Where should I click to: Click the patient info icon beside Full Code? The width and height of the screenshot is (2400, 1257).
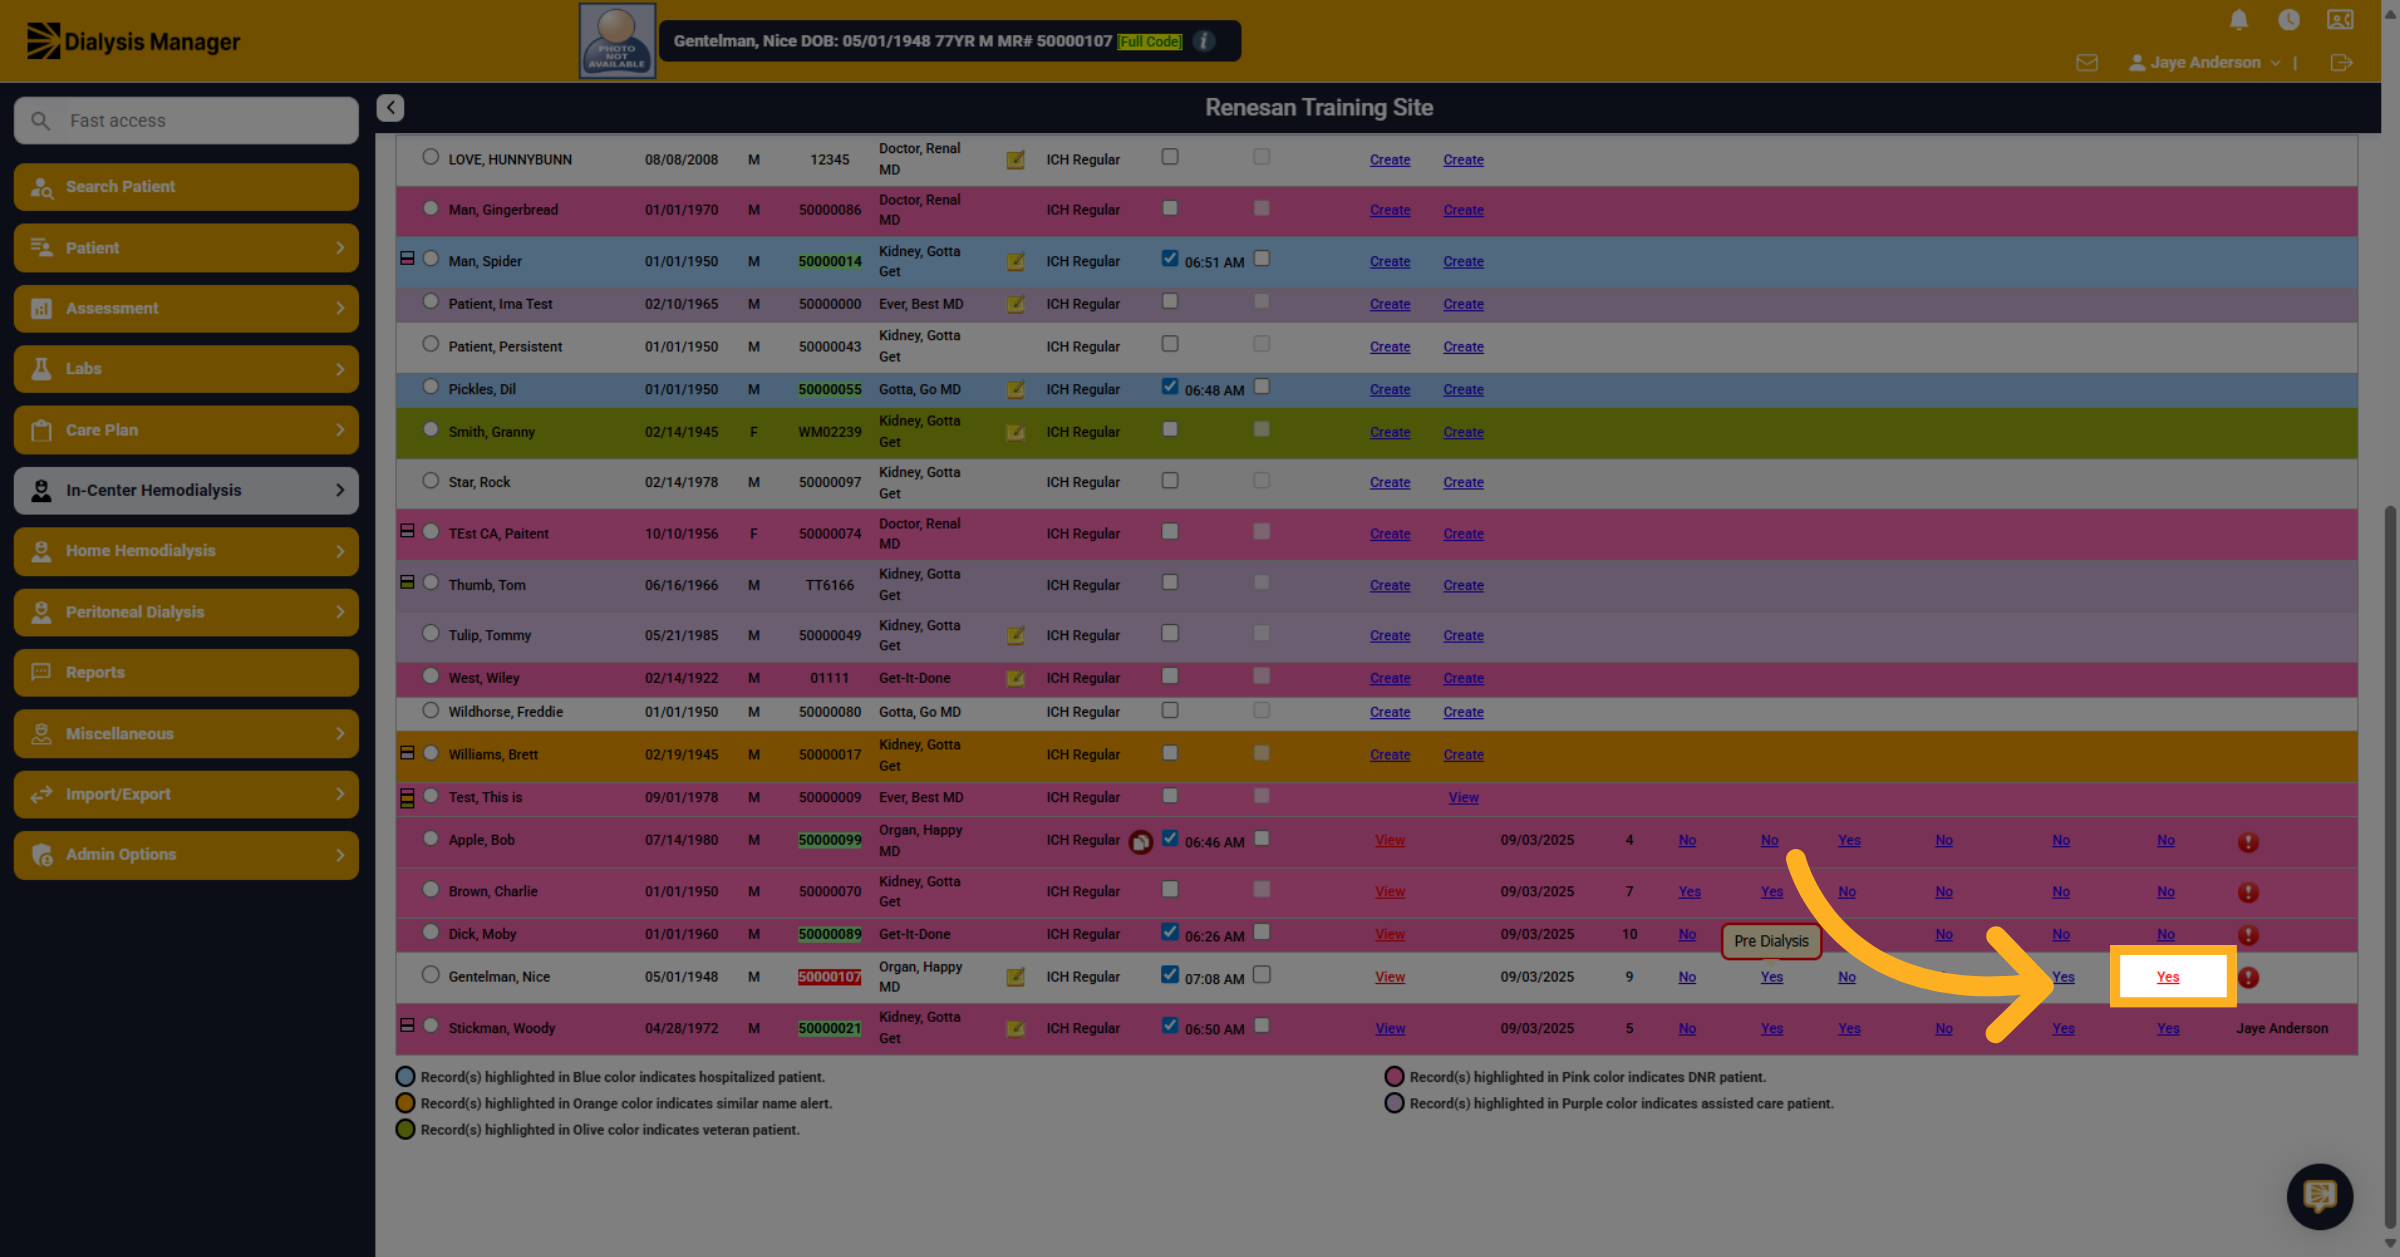(1204, 41)
